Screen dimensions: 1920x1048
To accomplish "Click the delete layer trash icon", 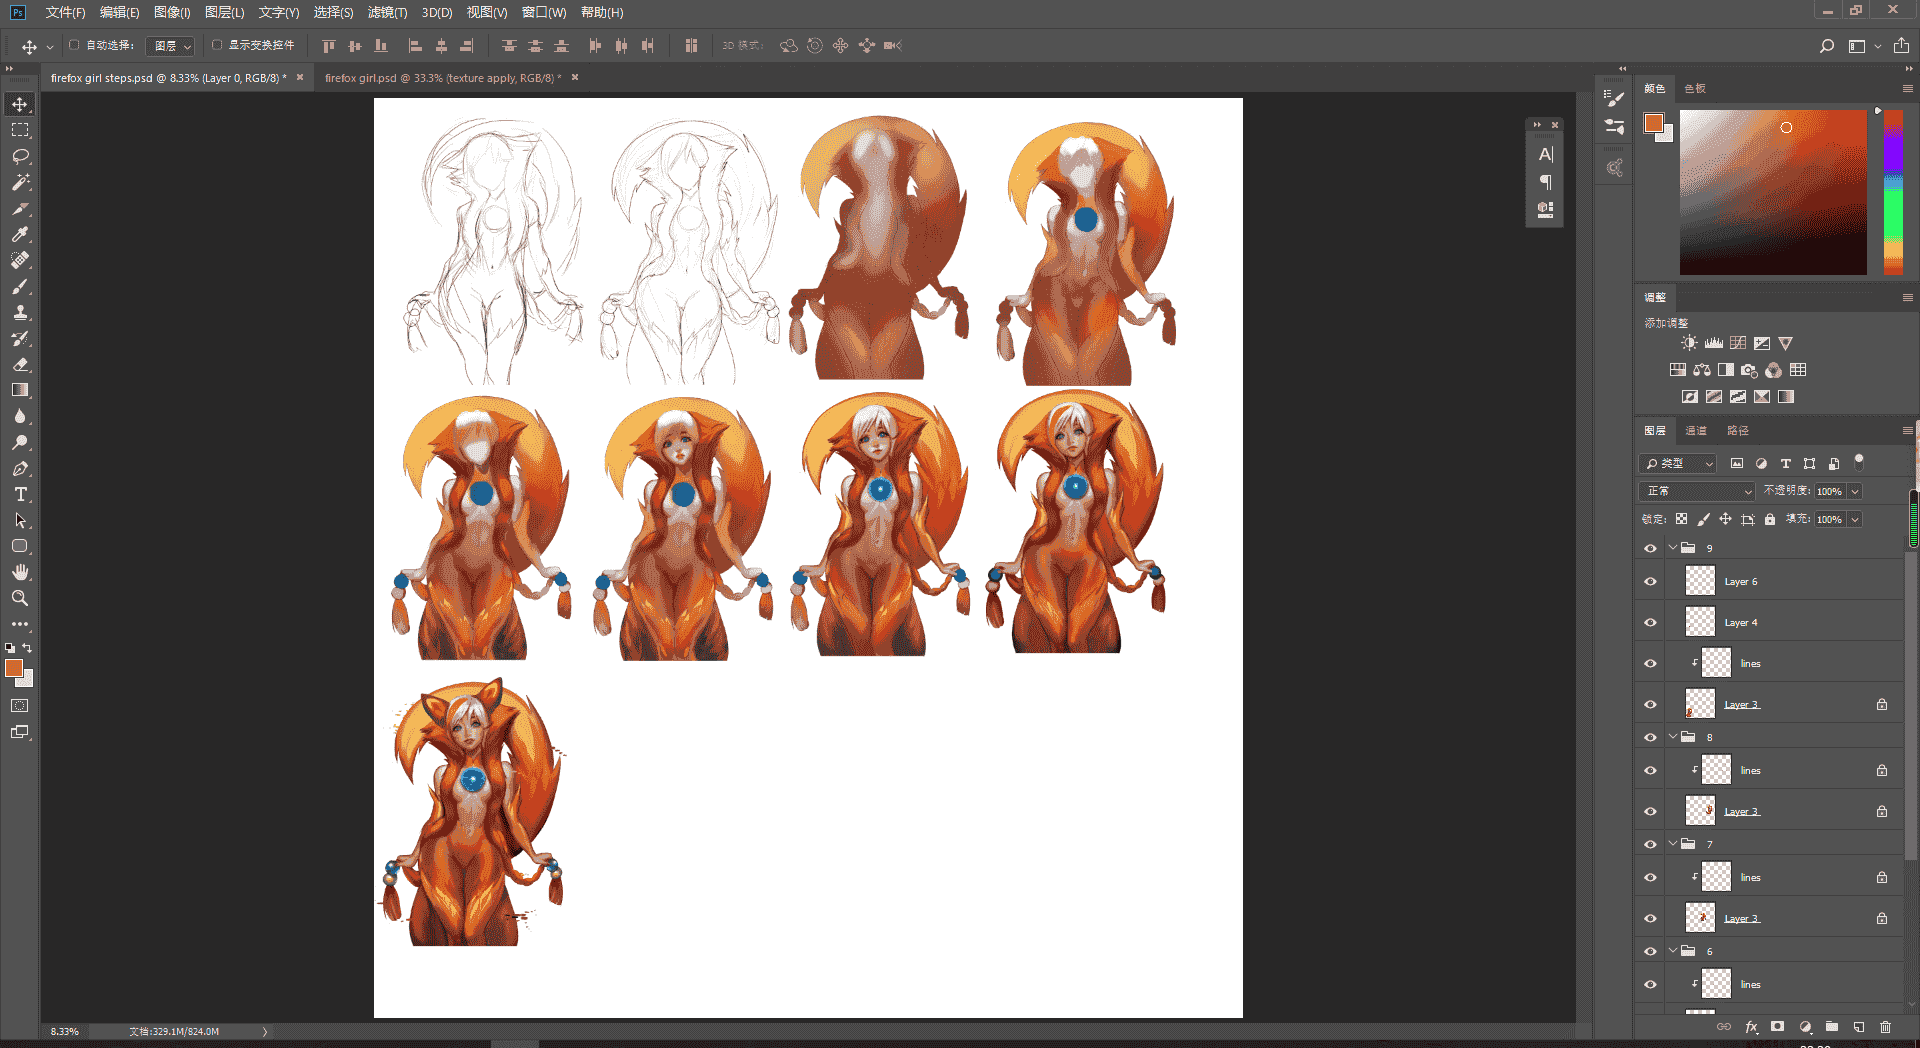I will (x=1885, y=1027).
